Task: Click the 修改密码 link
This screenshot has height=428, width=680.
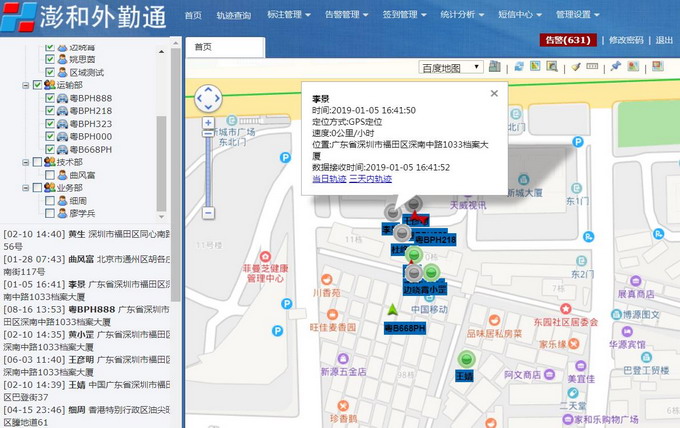Action: [626, 40]
